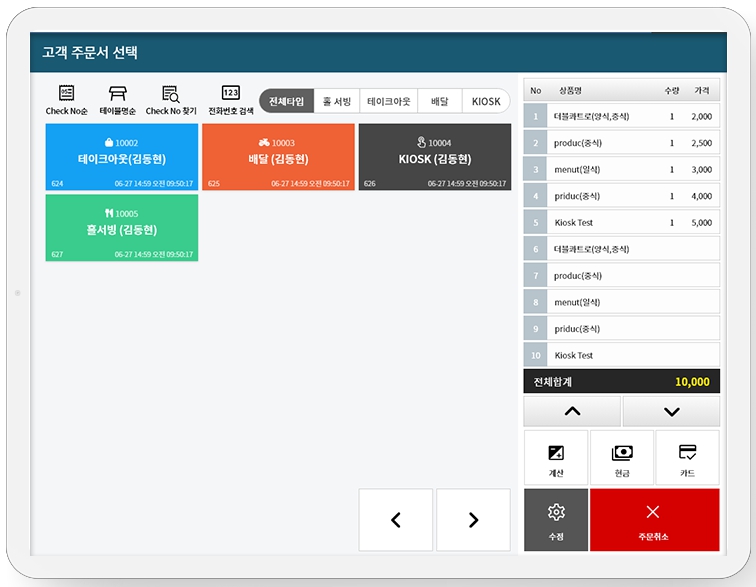Select the 전체타입 filter tab
Image resolution: width=756 pixels, height=587 pixels.
pyautogui.click(x=286, y=101)
